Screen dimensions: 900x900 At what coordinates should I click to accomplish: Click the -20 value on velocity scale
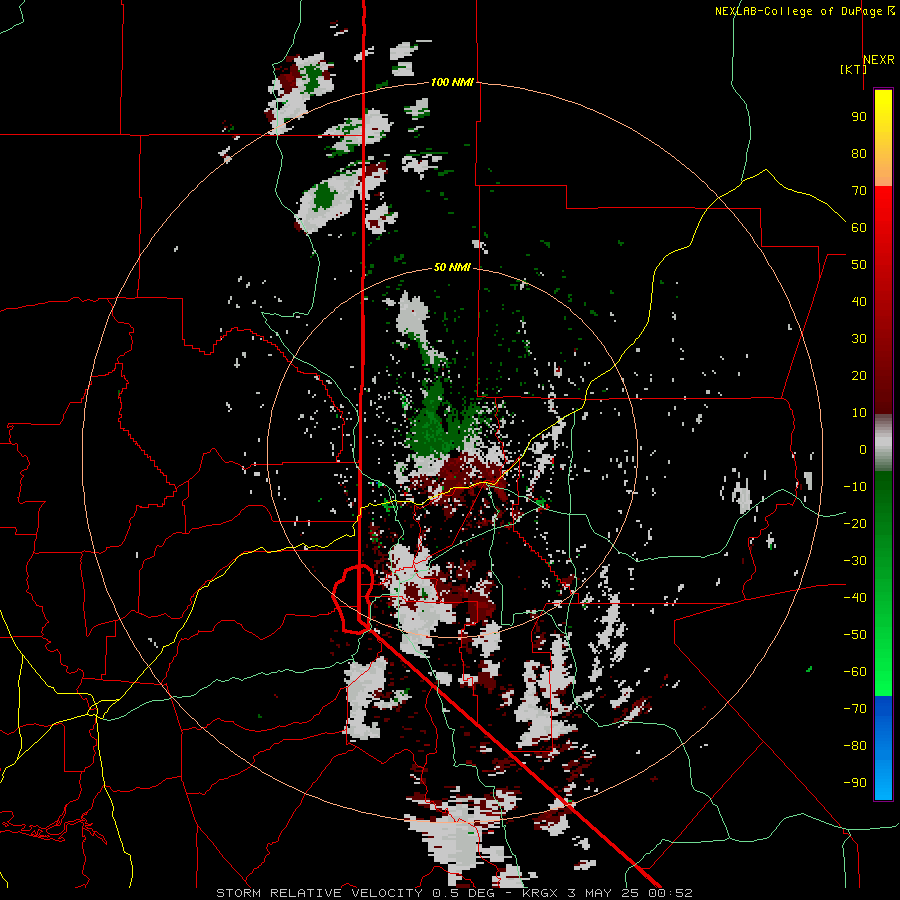pyautogui.click(x=855, y=523)
